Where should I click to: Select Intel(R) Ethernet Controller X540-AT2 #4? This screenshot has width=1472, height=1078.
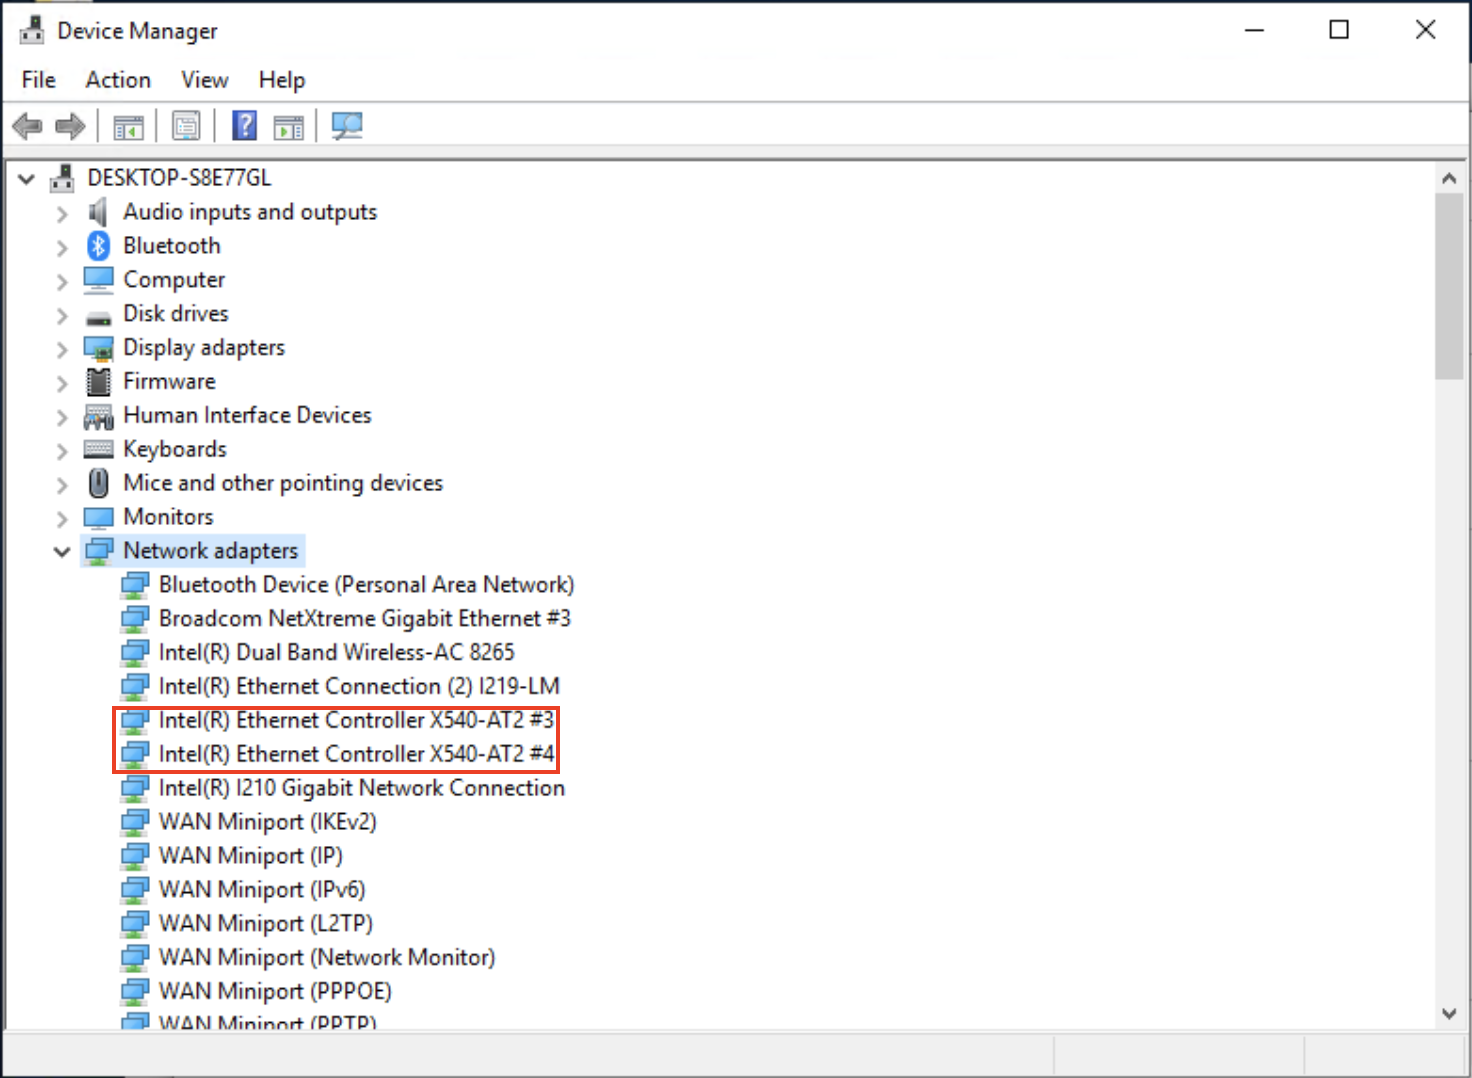coord(356,755)
